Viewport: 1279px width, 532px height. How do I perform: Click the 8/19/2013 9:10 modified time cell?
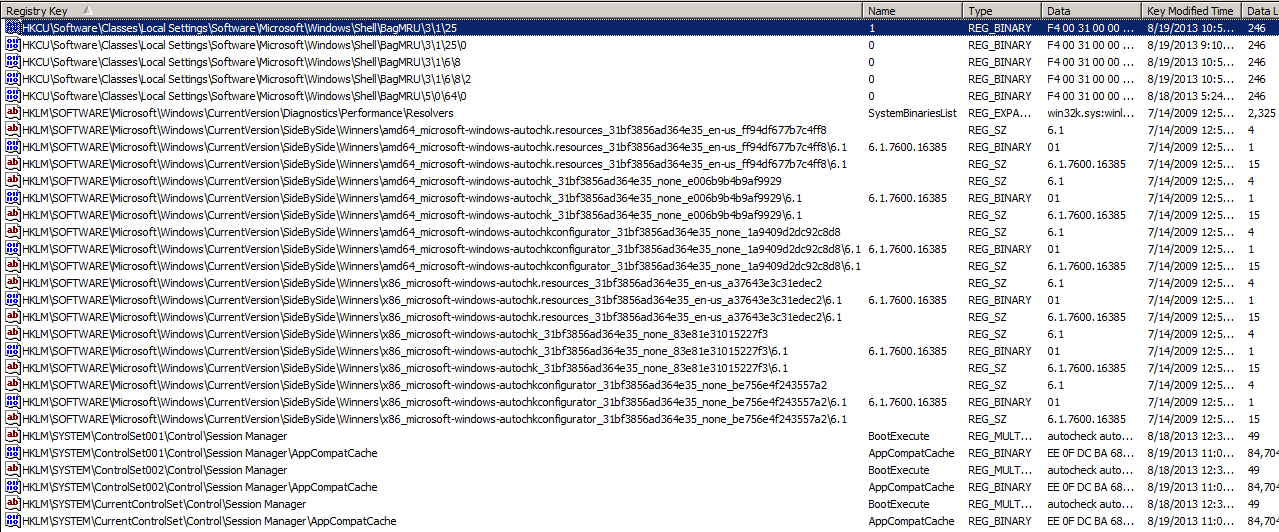coord(1191,45)
